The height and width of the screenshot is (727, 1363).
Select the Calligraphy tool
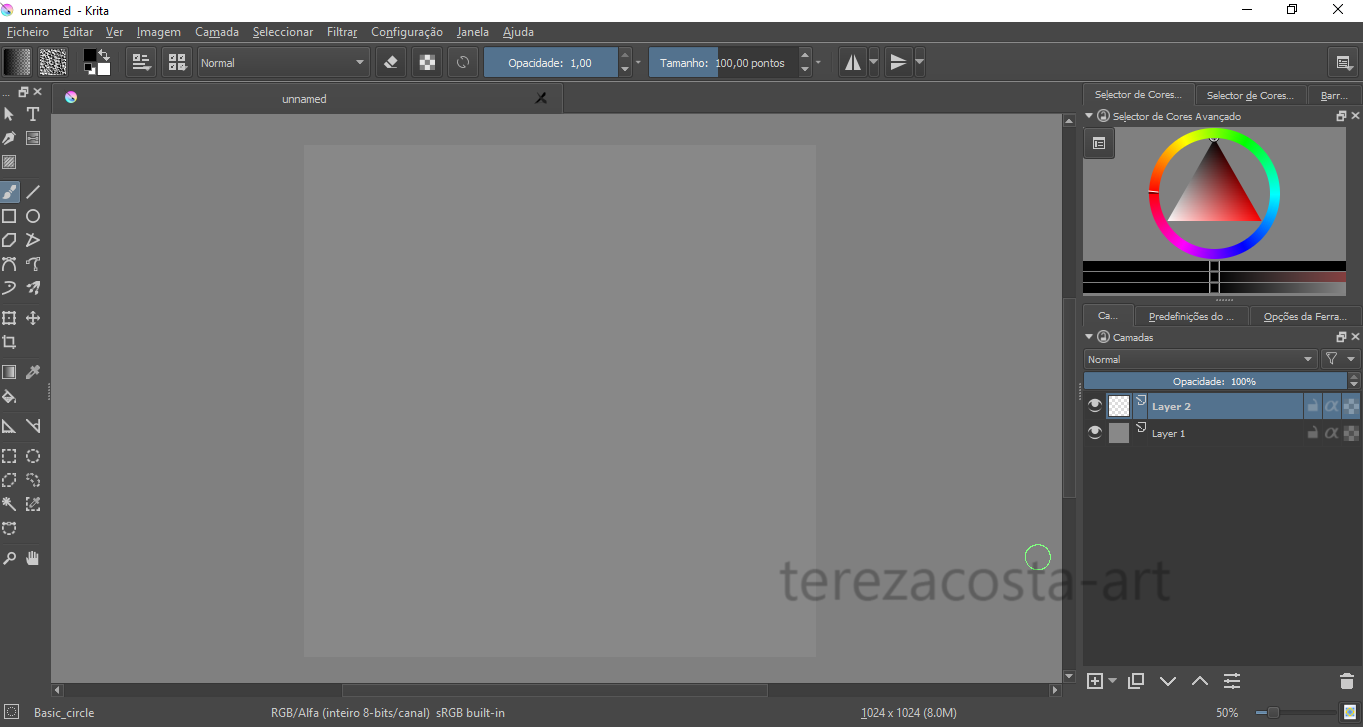point(9,138)
